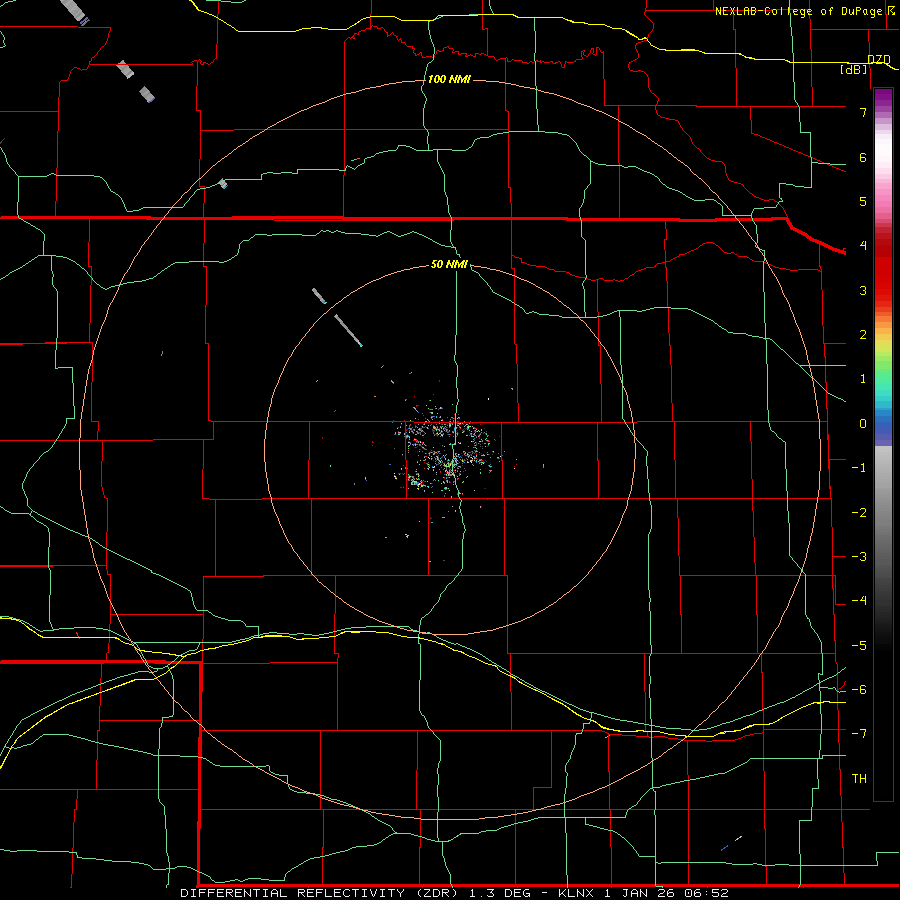Click the -7 dB tick label on legend
900x900 pixels.
tap(859, 734)
